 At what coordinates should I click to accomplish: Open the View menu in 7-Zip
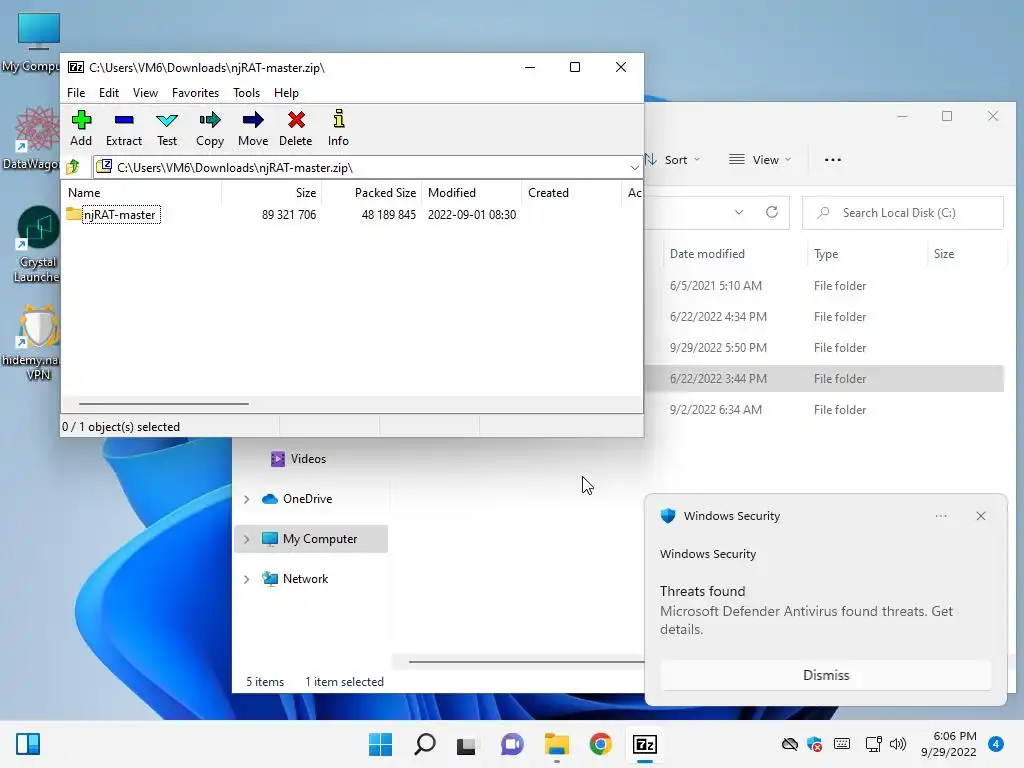(x=145, y=93)
